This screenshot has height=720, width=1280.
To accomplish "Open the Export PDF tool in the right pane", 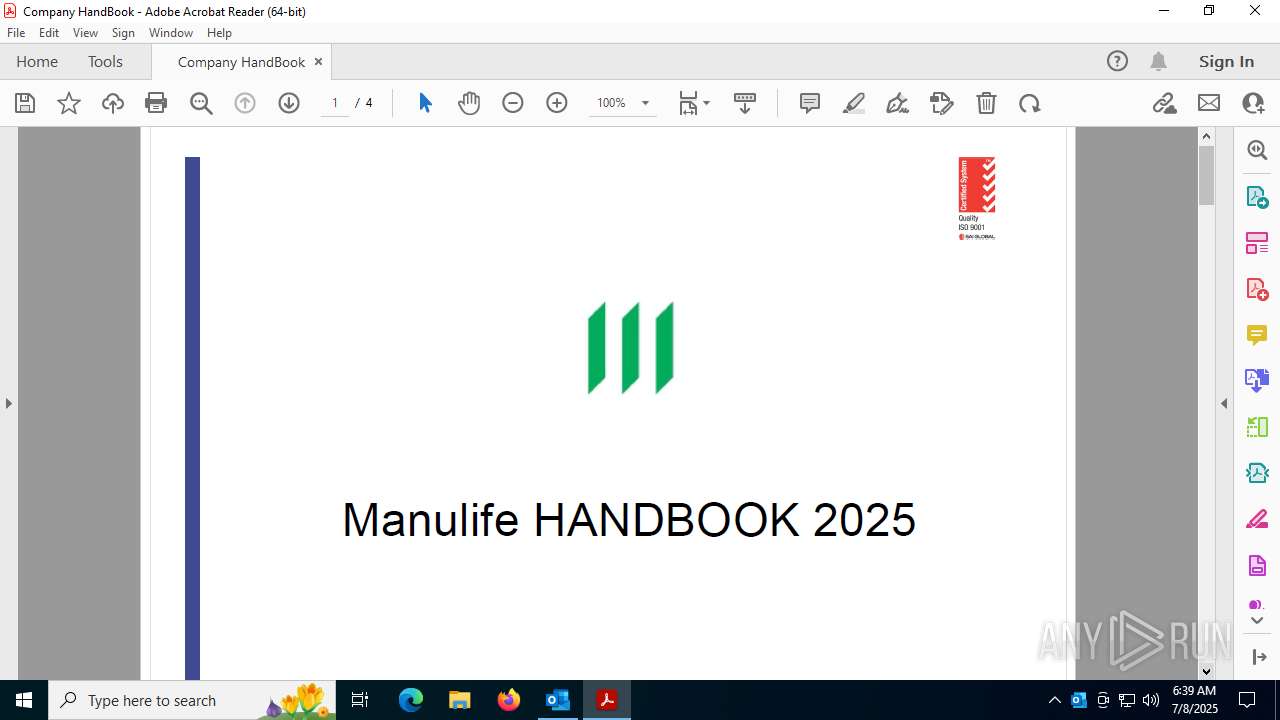I will coord(1257,197).
